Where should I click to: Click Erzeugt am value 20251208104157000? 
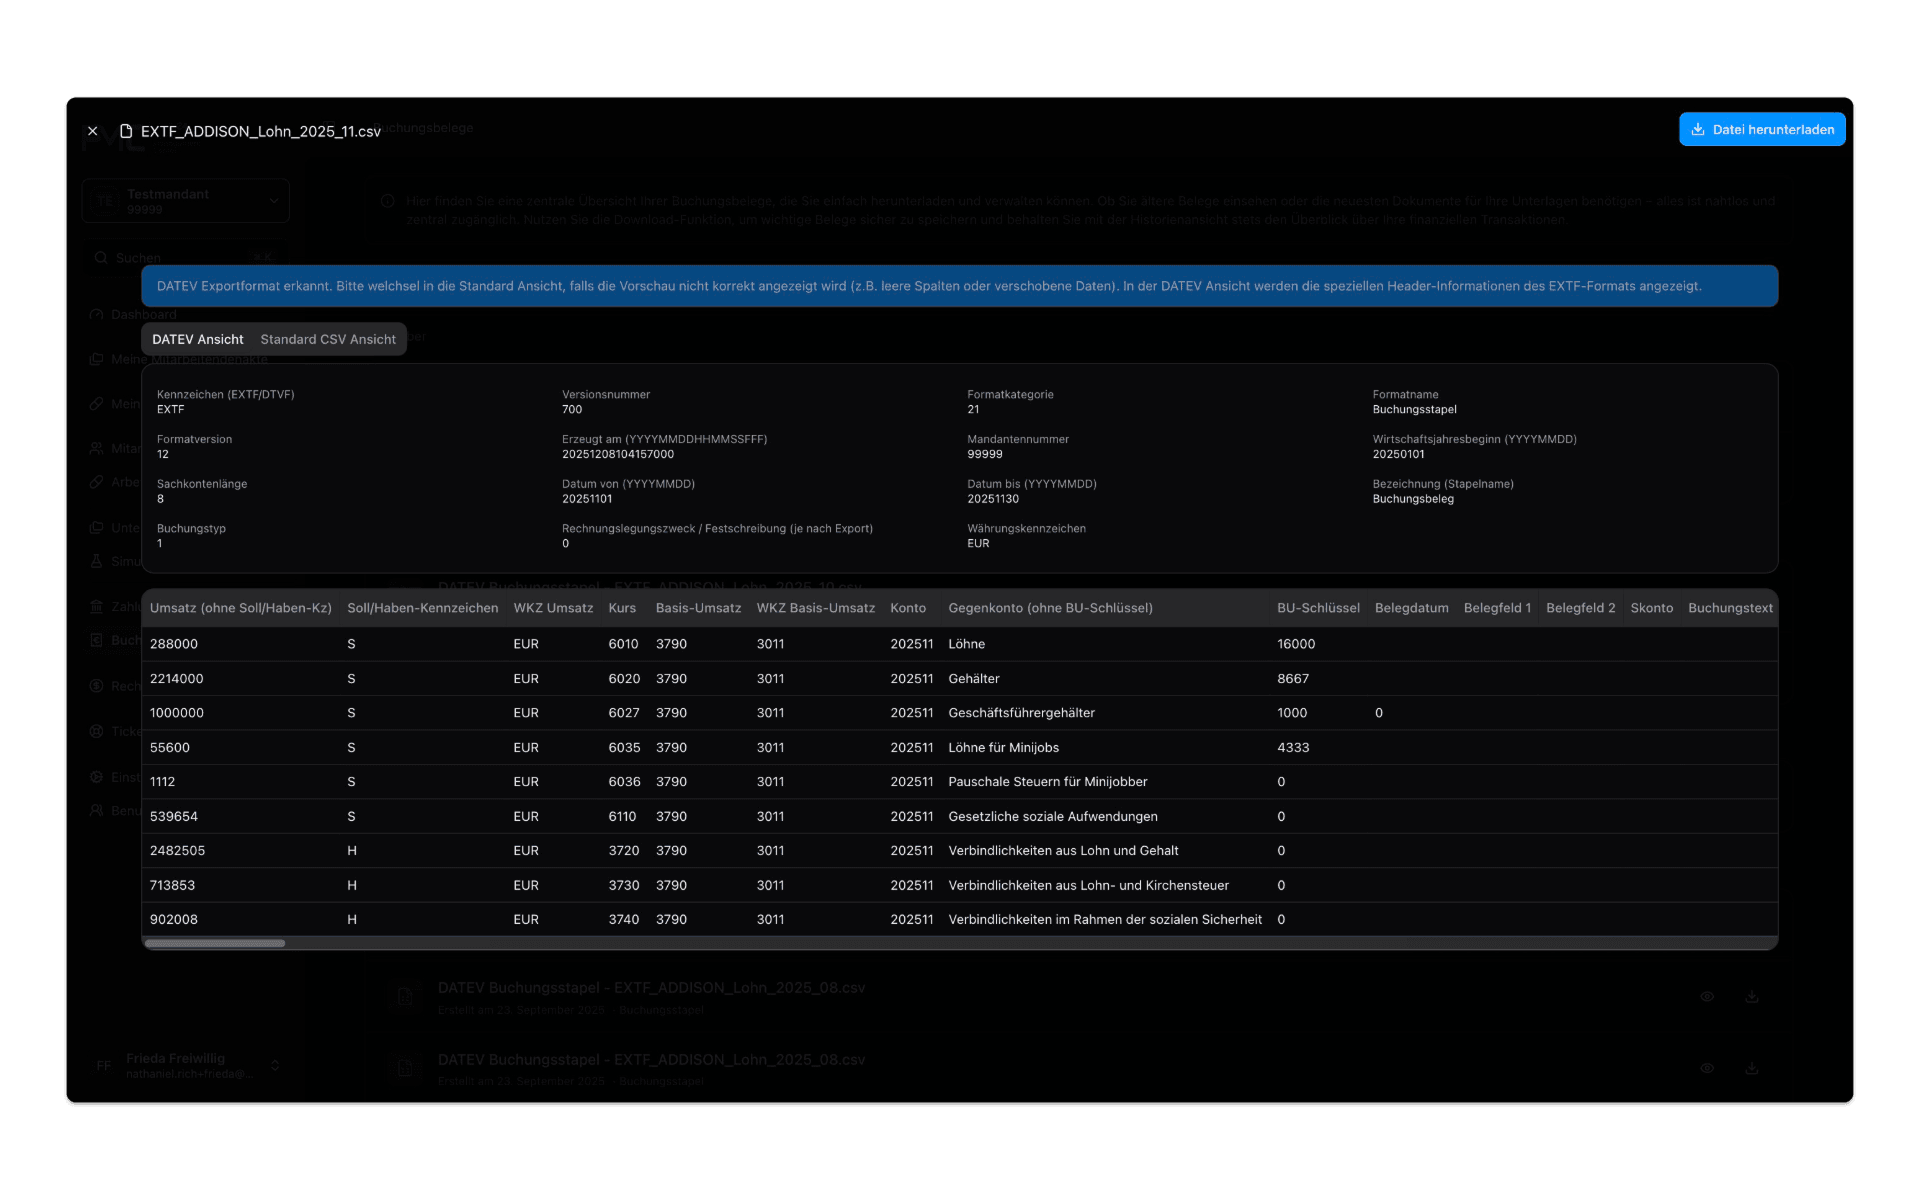pyautogui.click(x=618, y=454)
